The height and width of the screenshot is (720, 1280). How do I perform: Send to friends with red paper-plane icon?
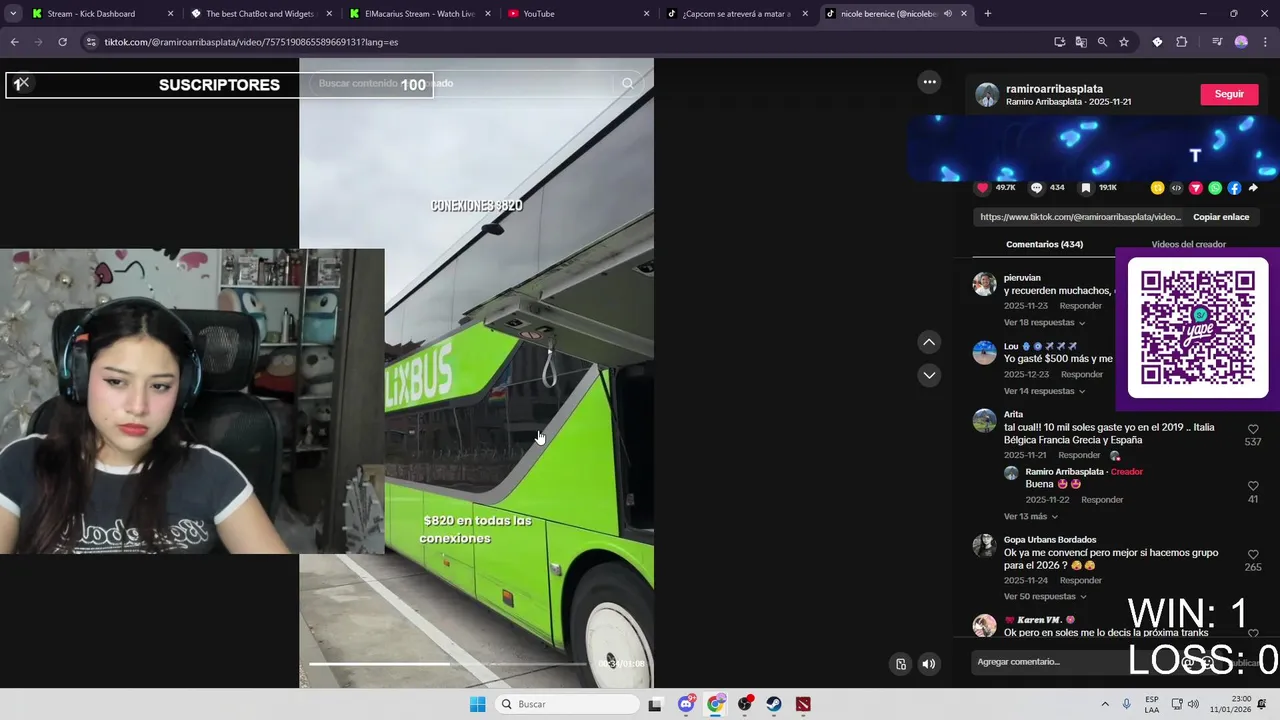[x=1196, y=188]
